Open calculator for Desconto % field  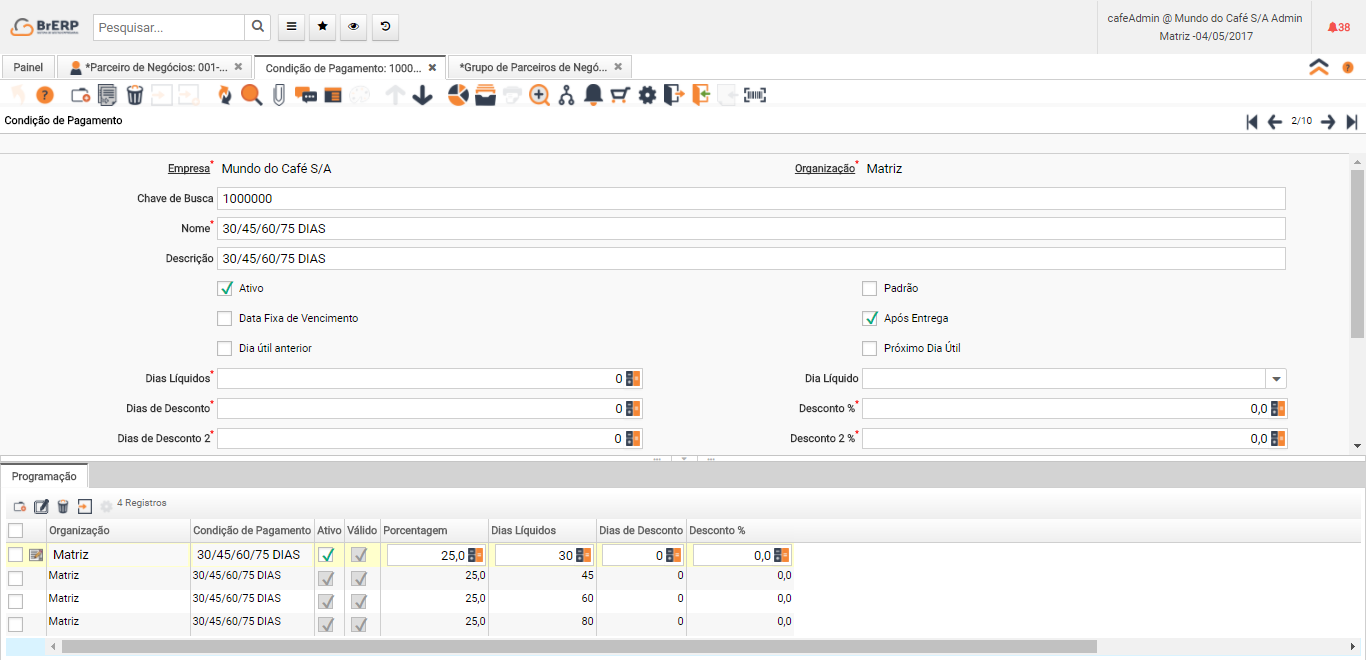(1279, 409)
